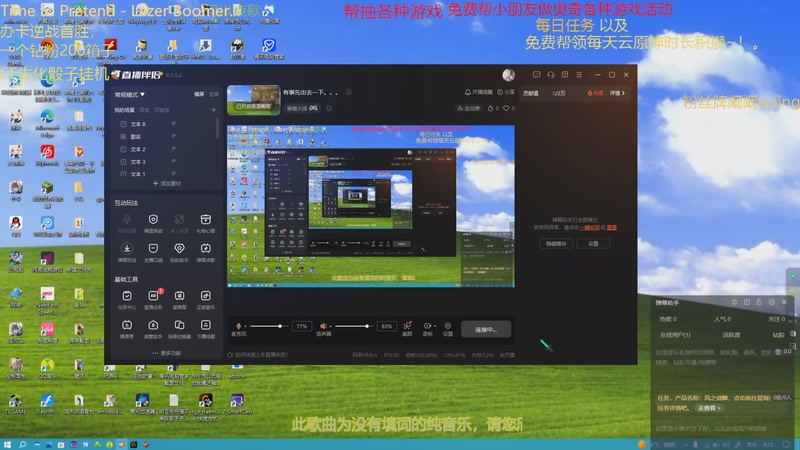The image size is (800, 450).
Task: Open the Windows Start button
Action: point(7,444)
